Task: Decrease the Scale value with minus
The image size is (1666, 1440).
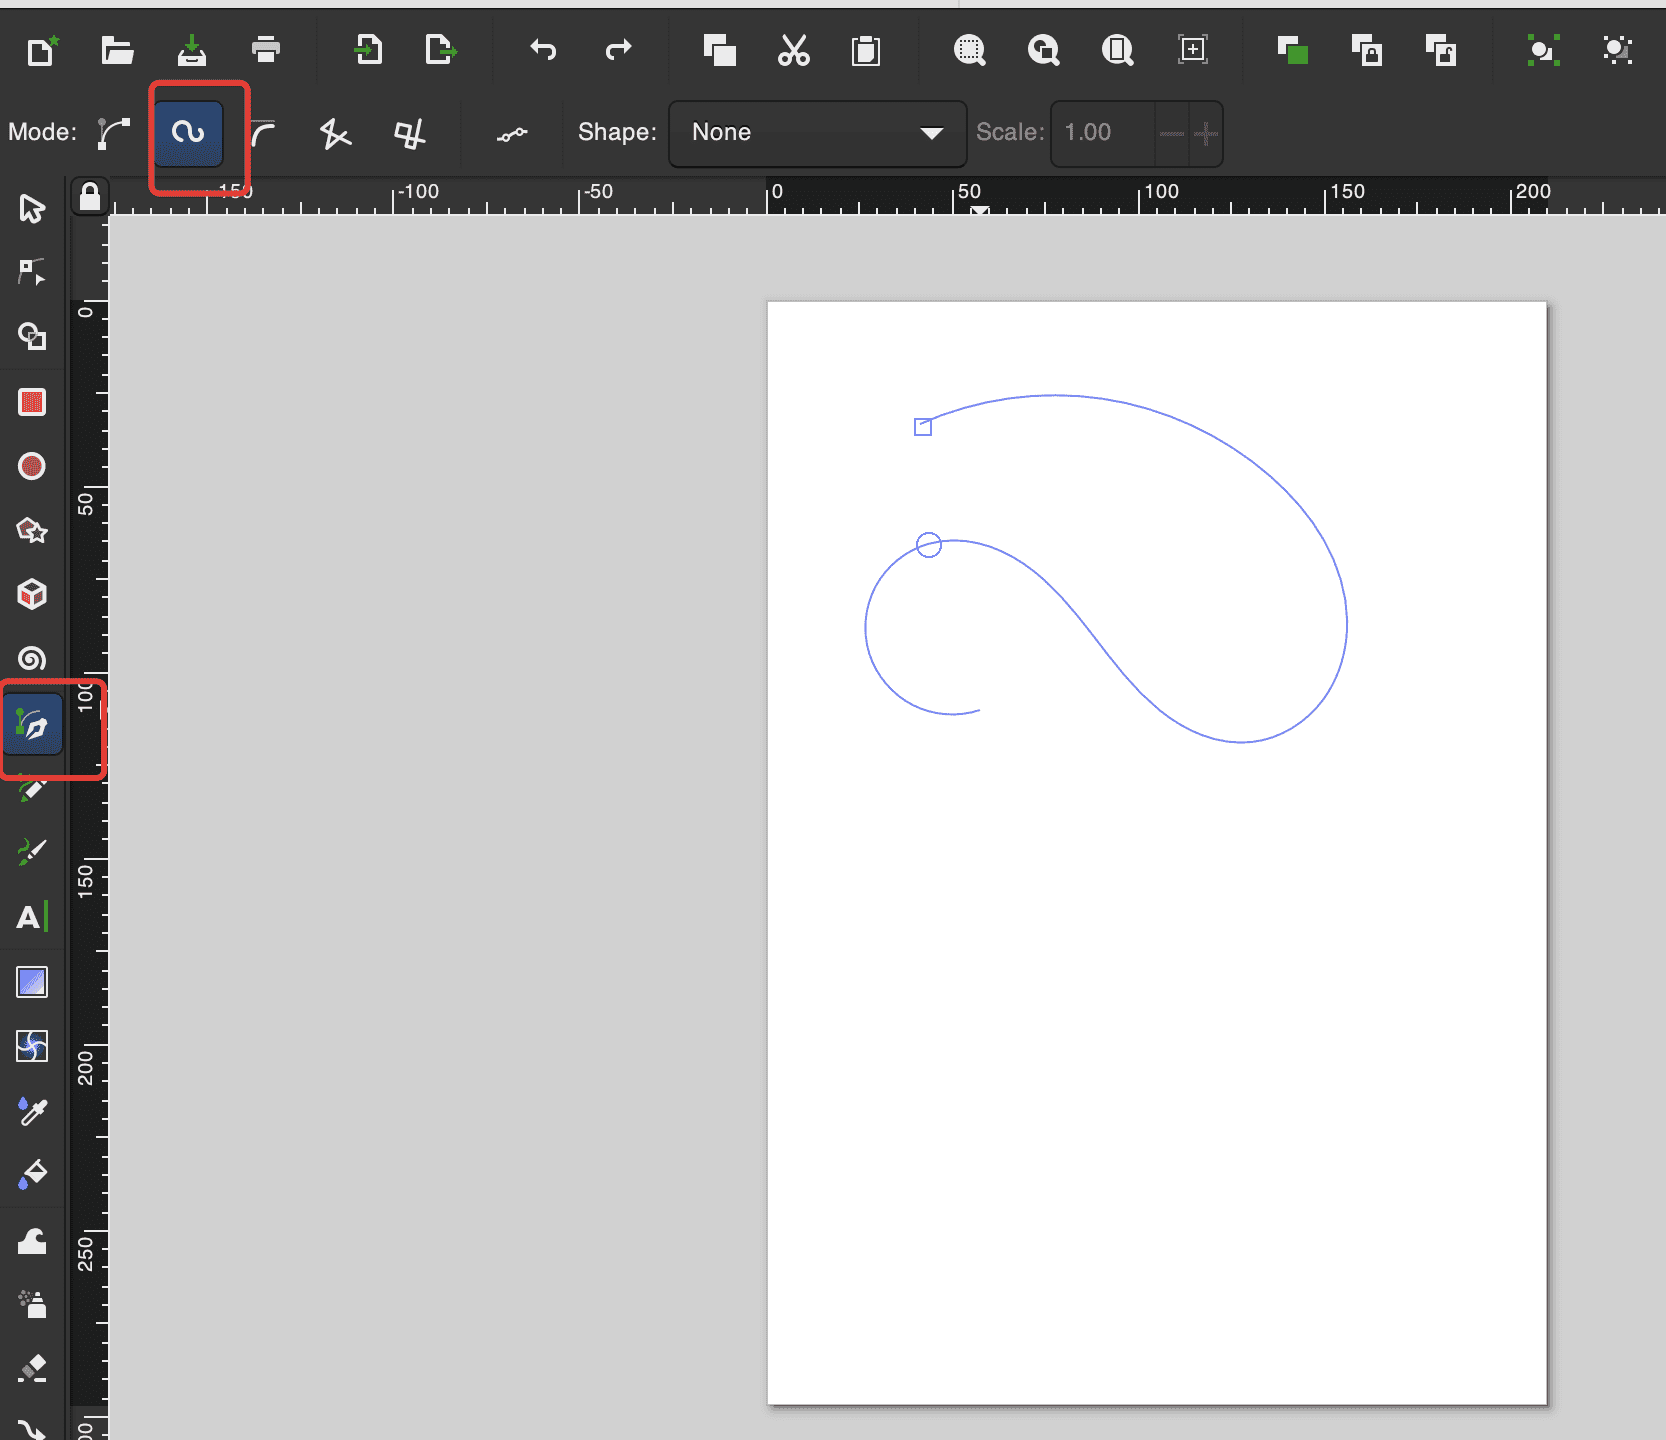Action: click(x=1172, y=133)
